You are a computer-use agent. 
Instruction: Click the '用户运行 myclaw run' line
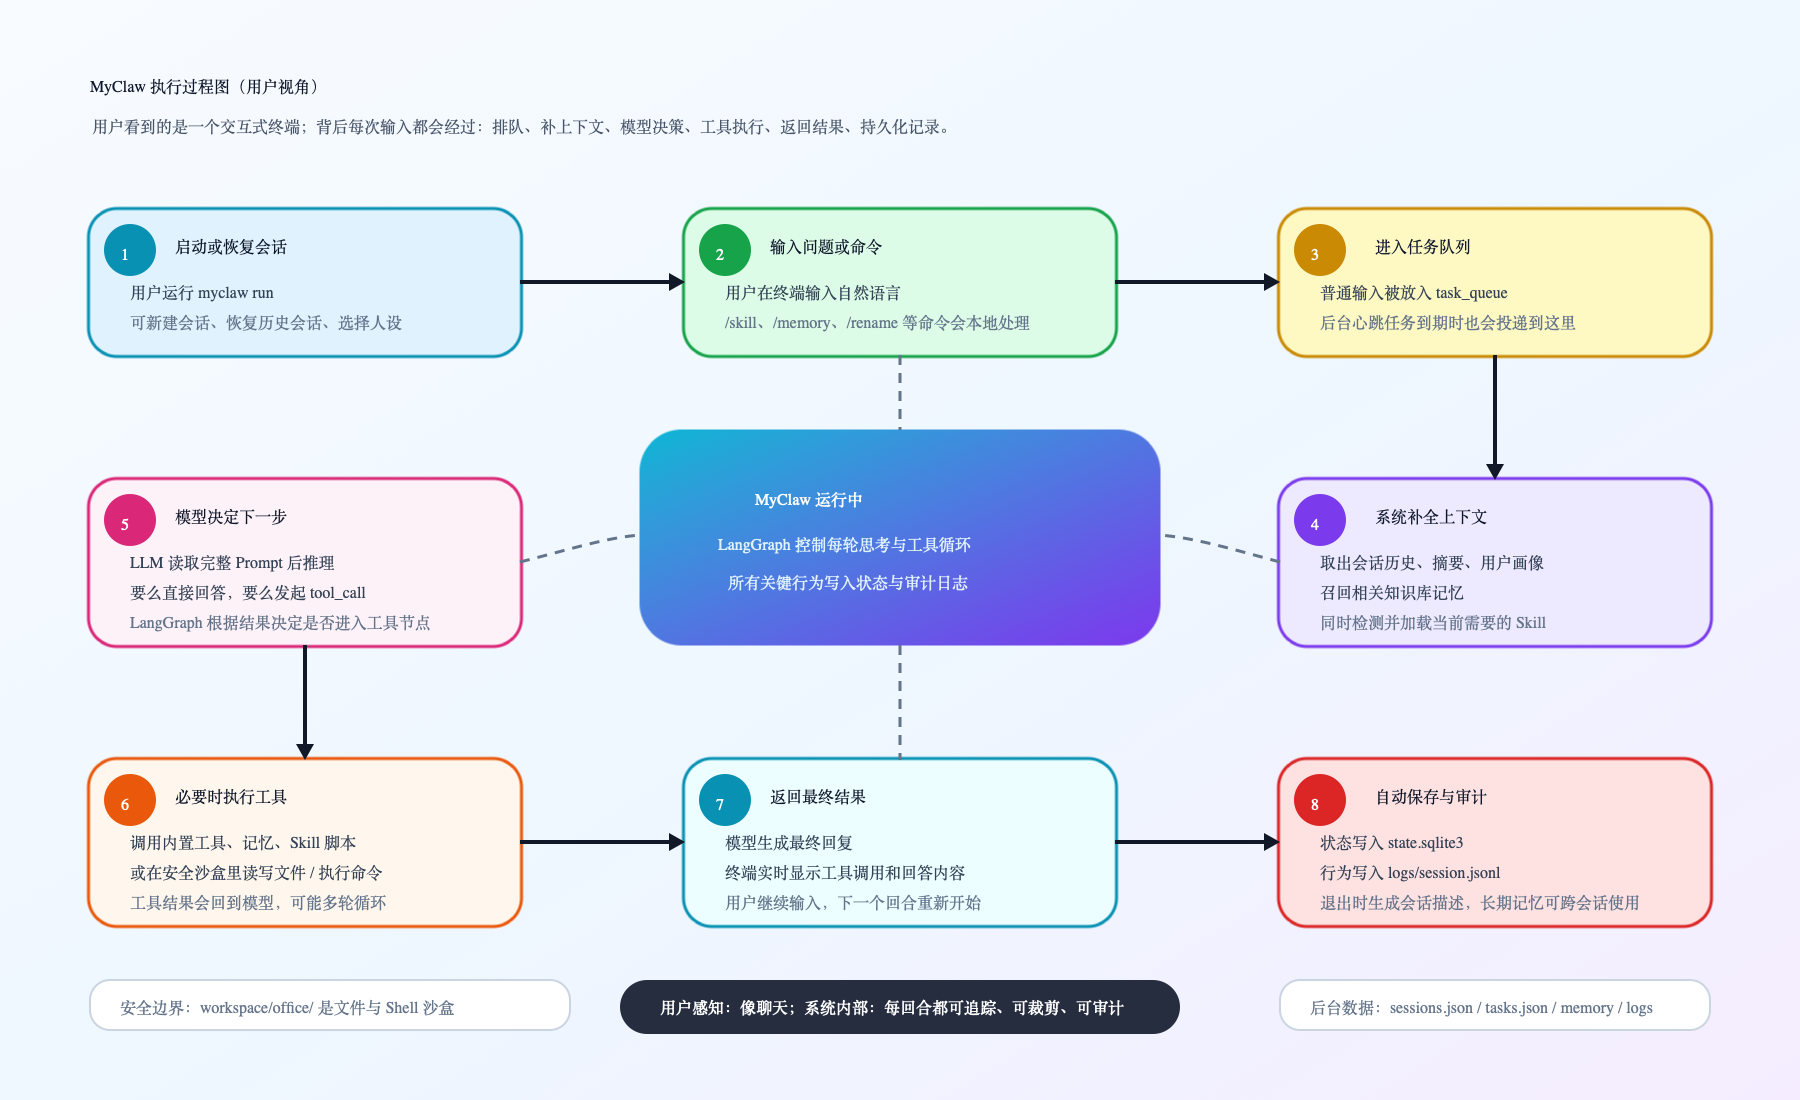[x=202, y=293]
